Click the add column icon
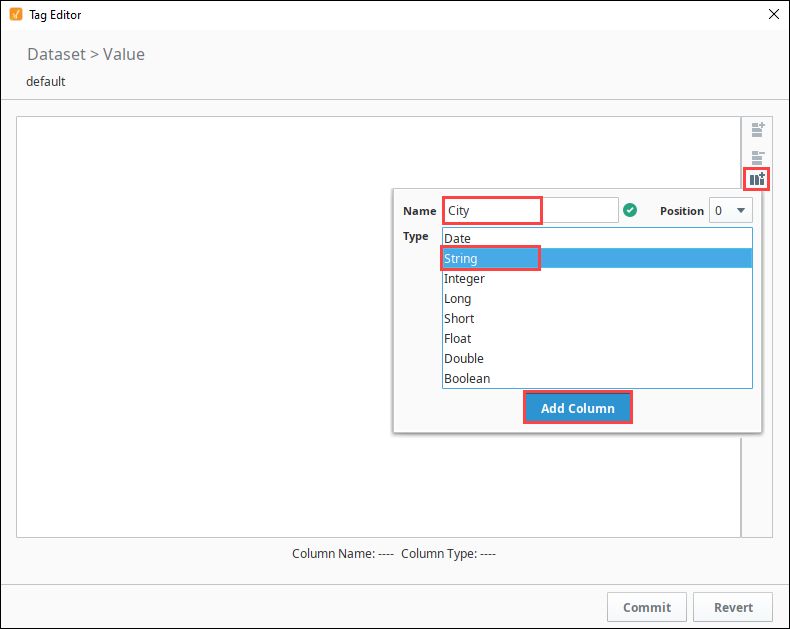Image resolution: width=790 pixels, height=629 pixels. click(x=757, y=179)
